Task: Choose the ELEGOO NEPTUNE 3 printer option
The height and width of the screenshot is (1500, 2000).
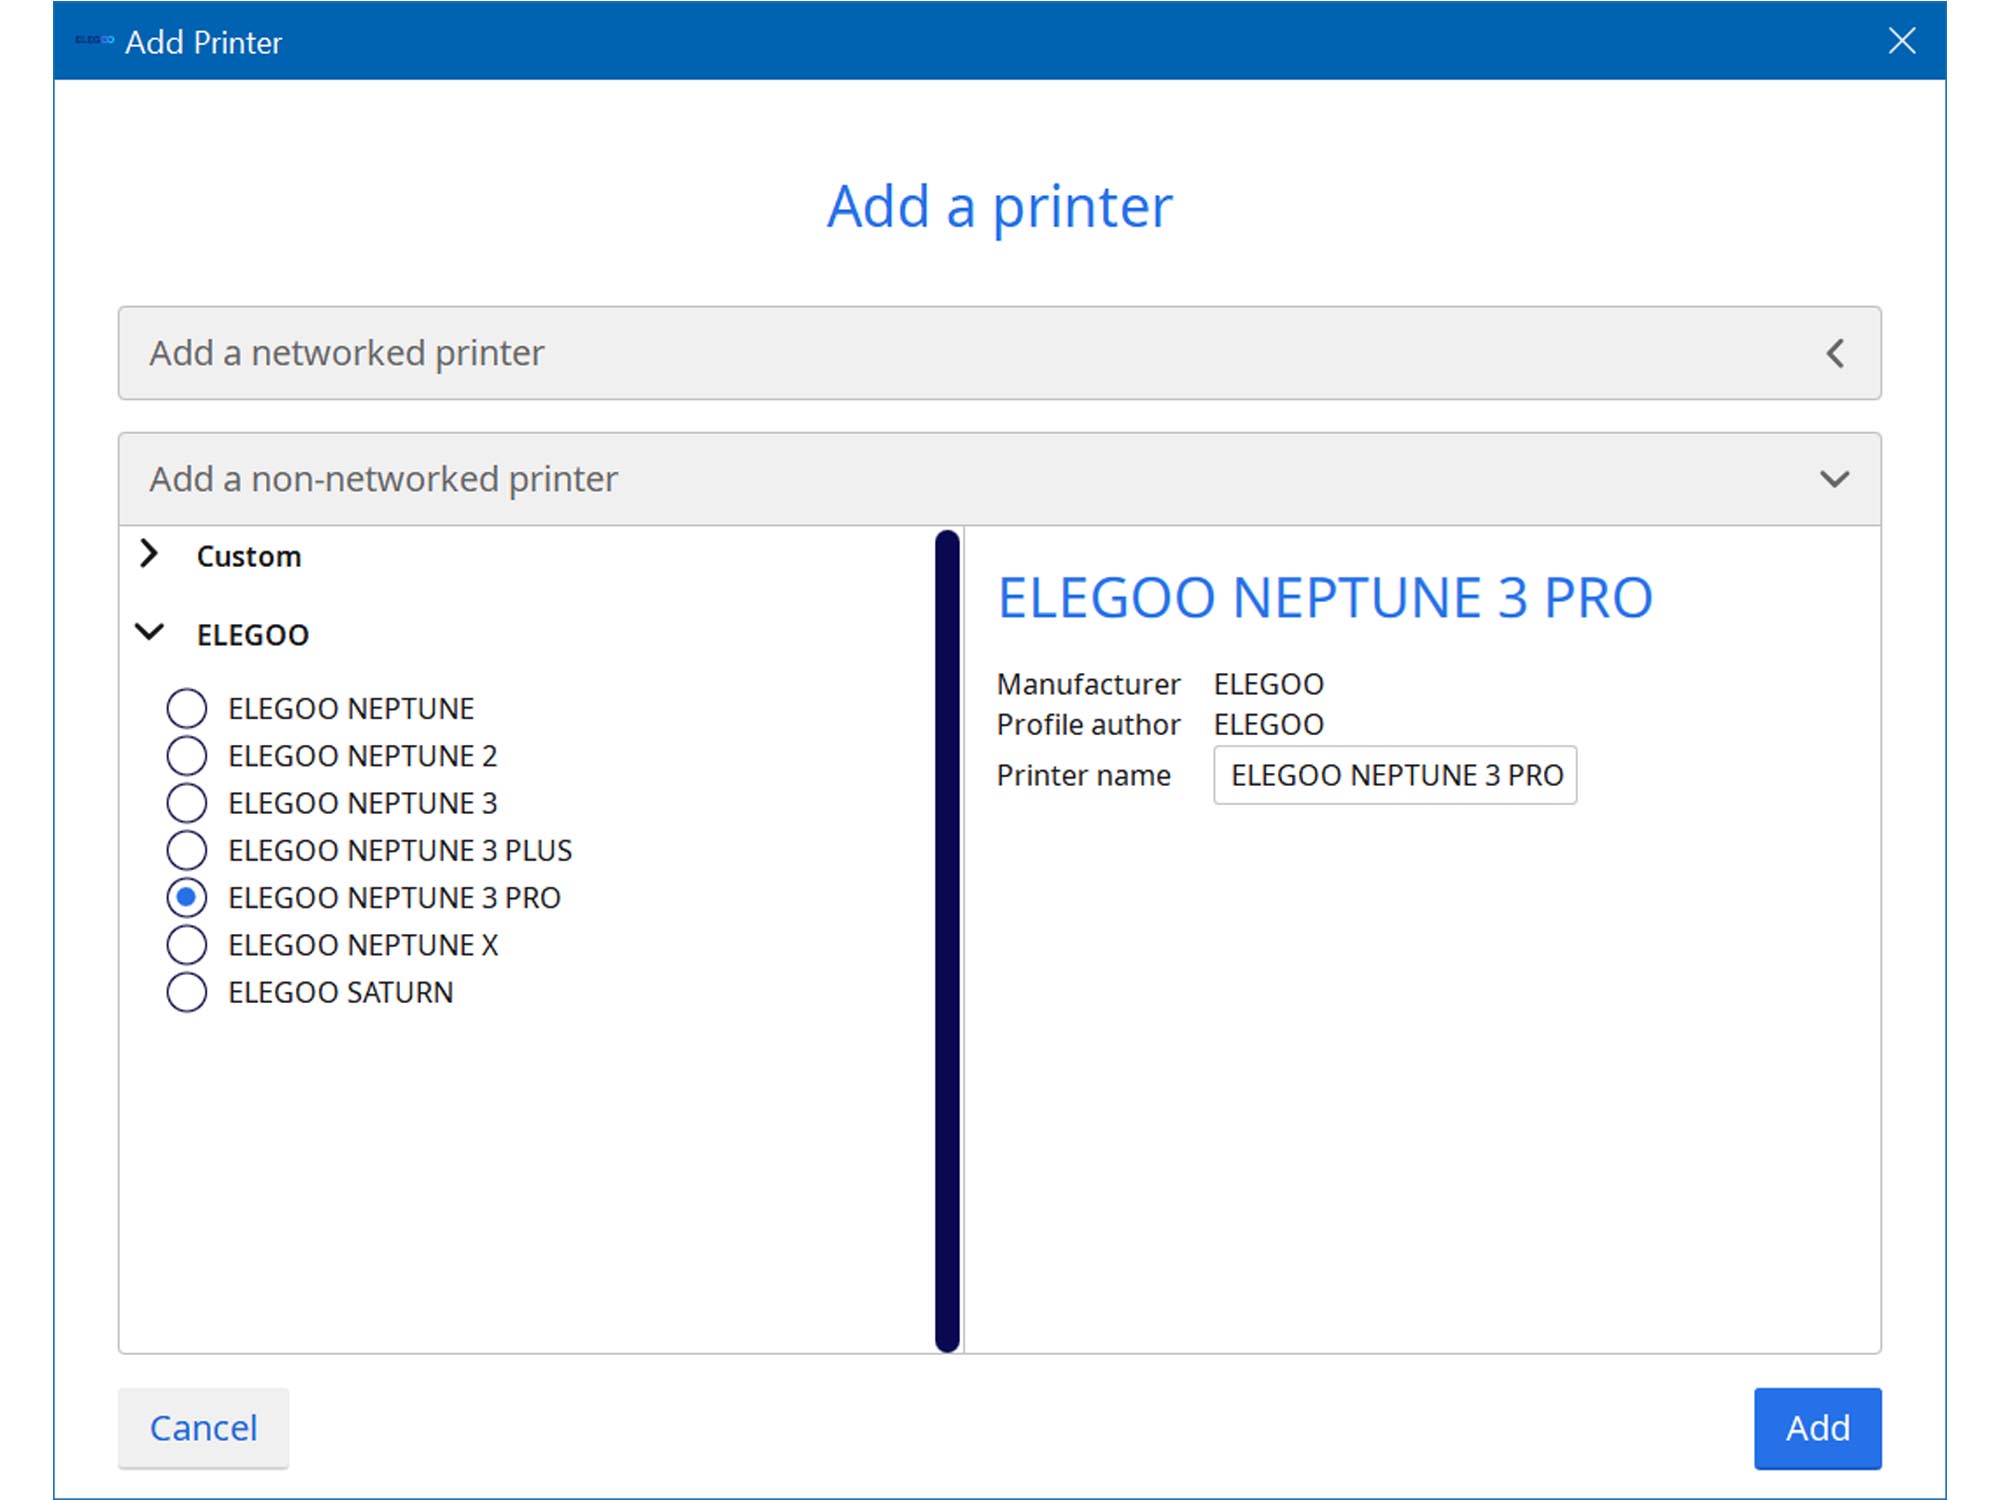Action: pos(187,802)
